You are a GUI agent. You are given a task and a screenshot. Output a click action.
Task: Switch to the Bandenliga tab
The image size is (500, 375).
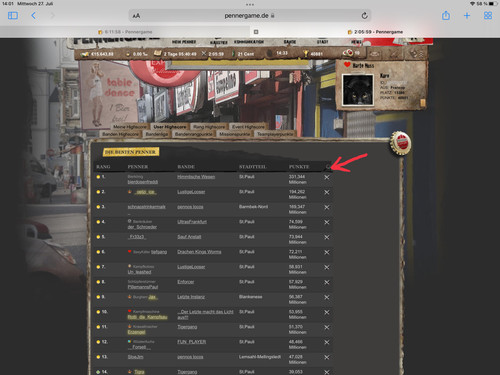pos(157,134)
